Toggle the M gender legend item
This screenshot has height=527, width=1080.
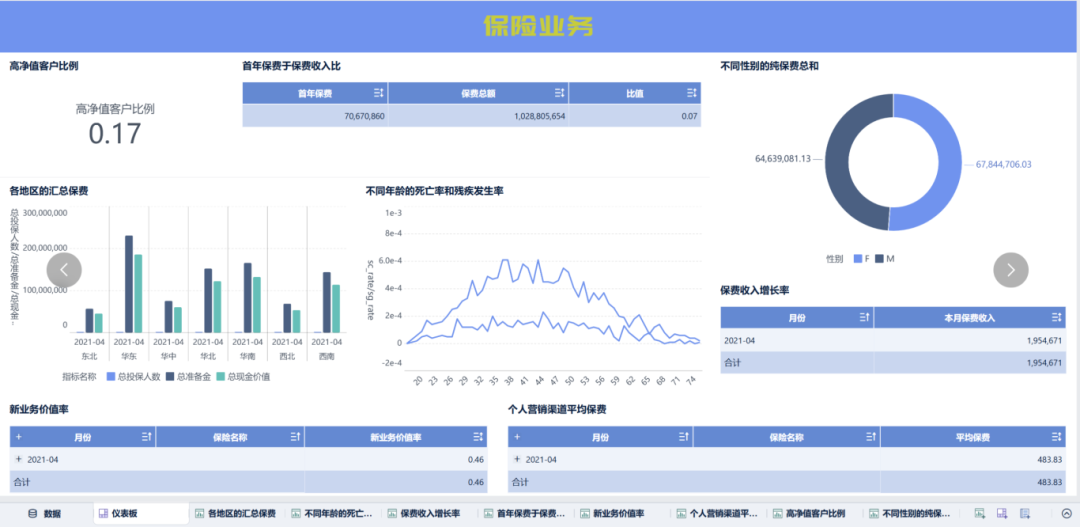point(884,259)
